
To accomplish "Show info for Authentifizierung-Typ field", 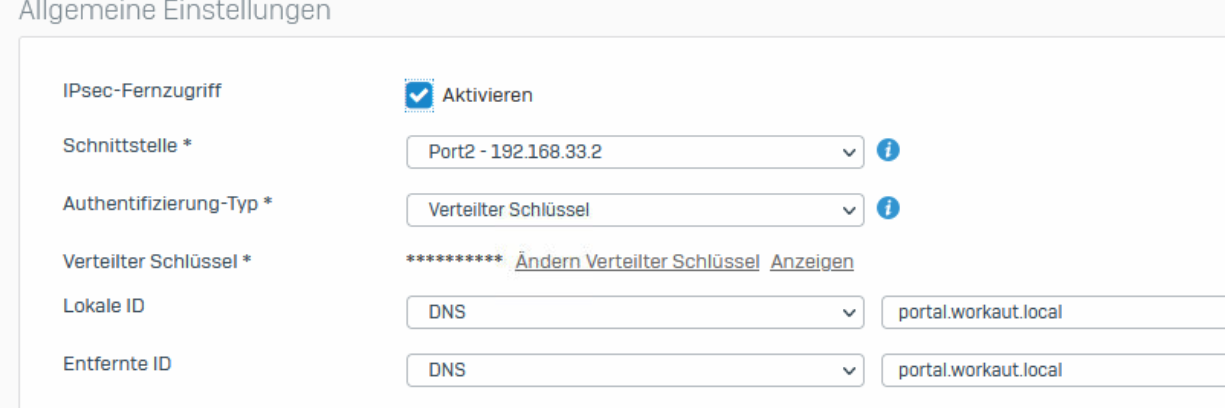I will click(x=886, y=208).
